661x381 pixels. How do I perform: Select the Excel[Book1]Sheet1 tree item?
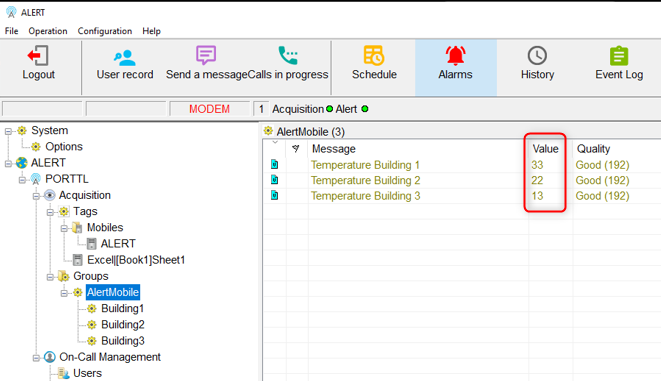click(x=136, y=260)
